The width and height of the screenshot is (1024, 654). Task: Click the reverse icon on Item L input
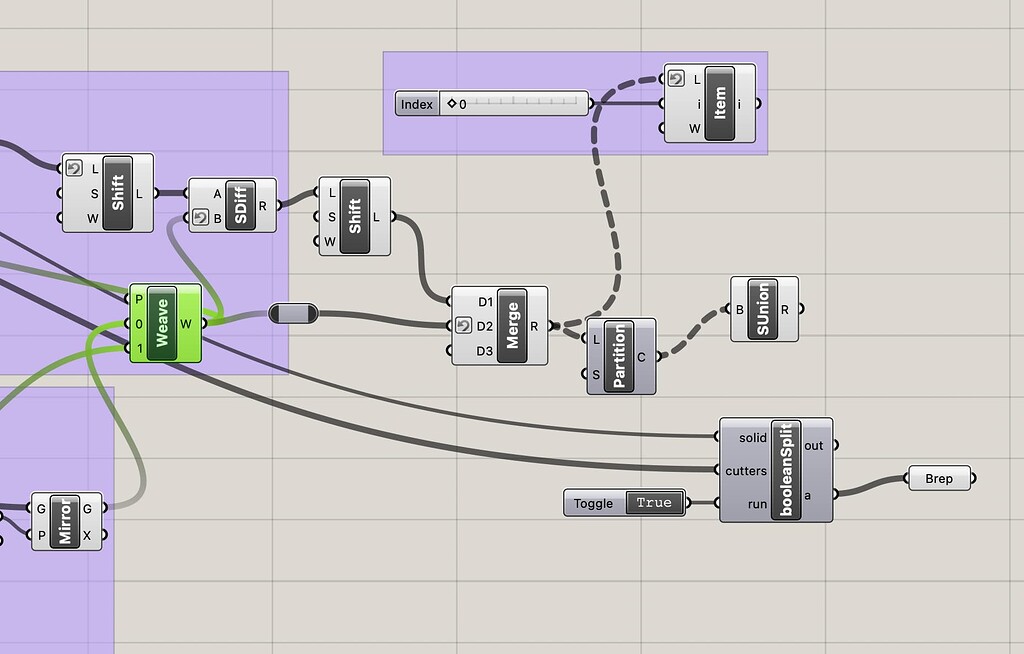point(676,79)
